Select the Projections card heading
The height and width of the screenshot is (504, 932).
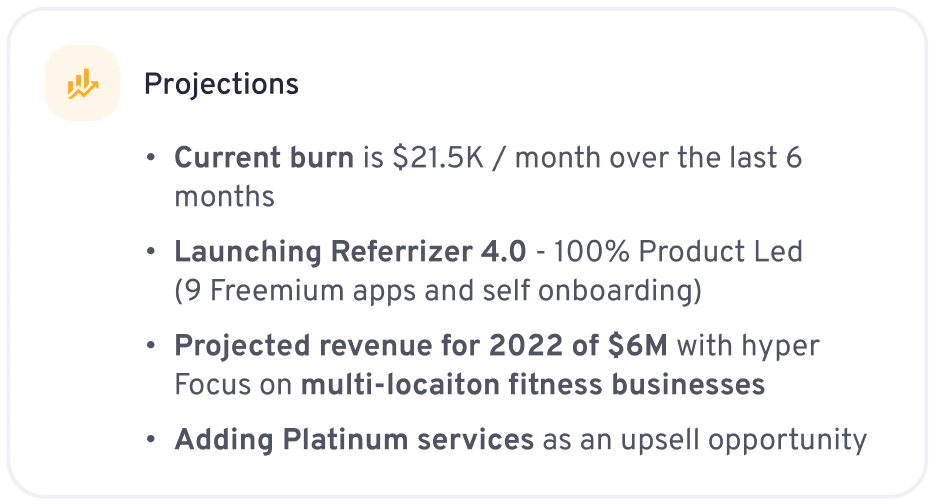coord(221,84)
